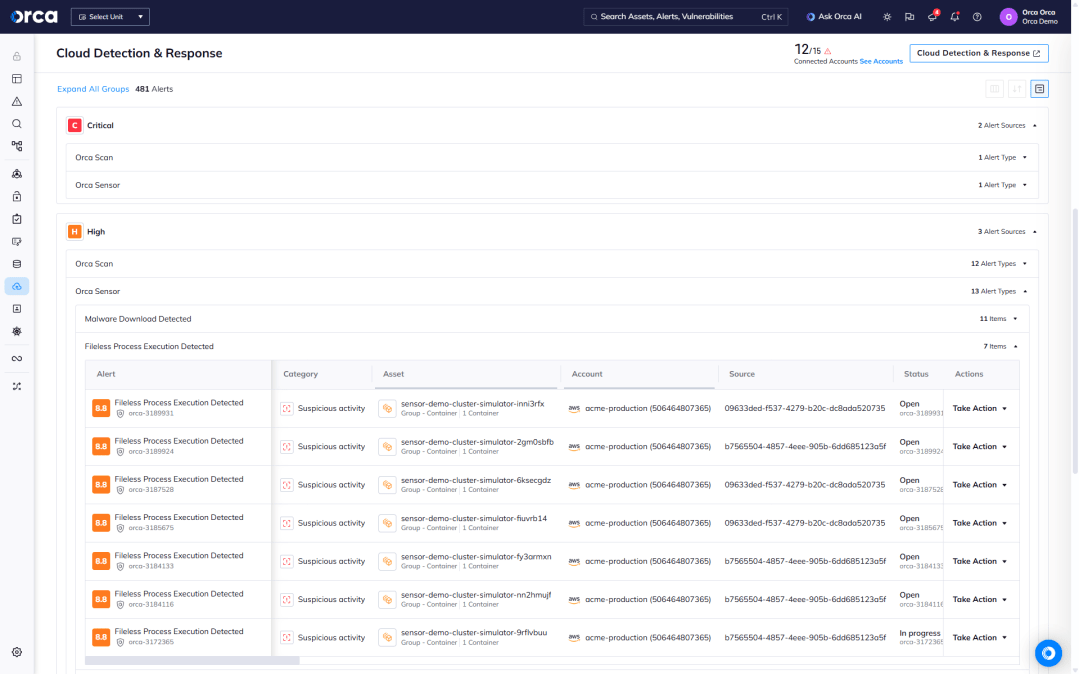Click the horizontal scrollbar under the alerts table
The image size is (1079, 674).
pos(192,660)
